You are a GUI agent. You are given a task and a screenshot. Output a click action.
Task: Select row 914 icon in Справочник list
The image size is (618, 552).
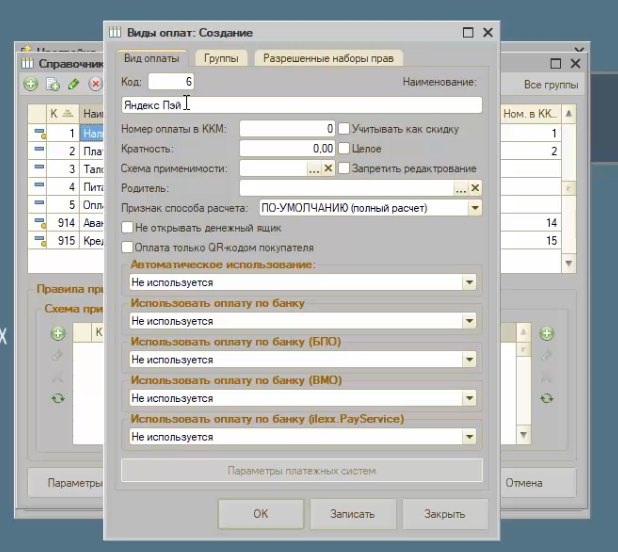coord(40,223)
